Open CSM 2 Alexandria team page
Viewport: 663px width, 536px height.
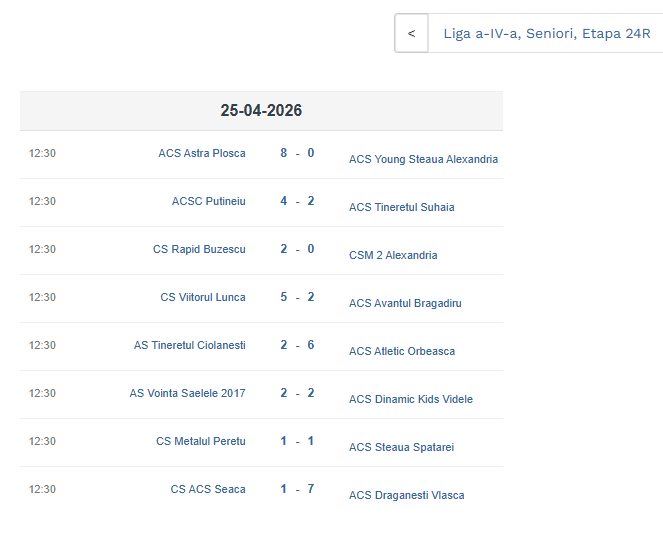tap(393, 255)
